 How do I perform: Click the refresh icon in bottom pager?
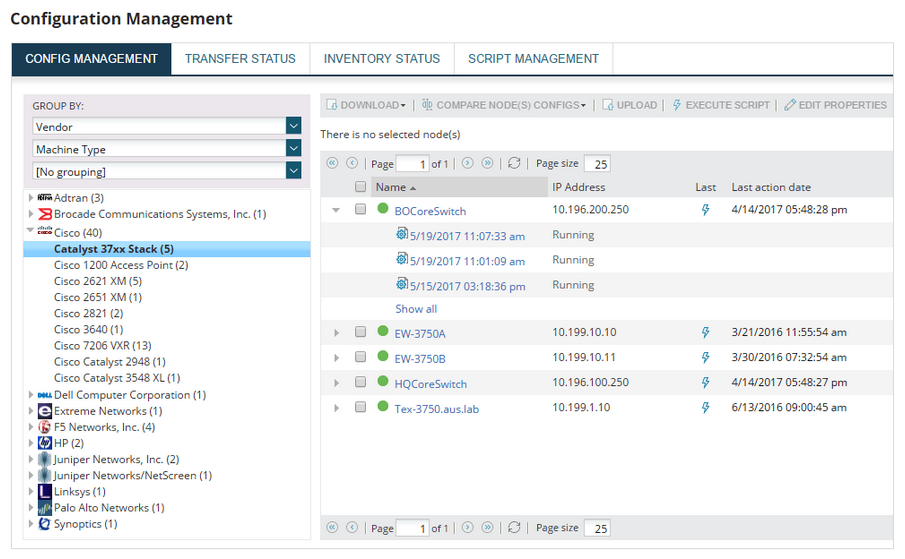click(514, 527)
